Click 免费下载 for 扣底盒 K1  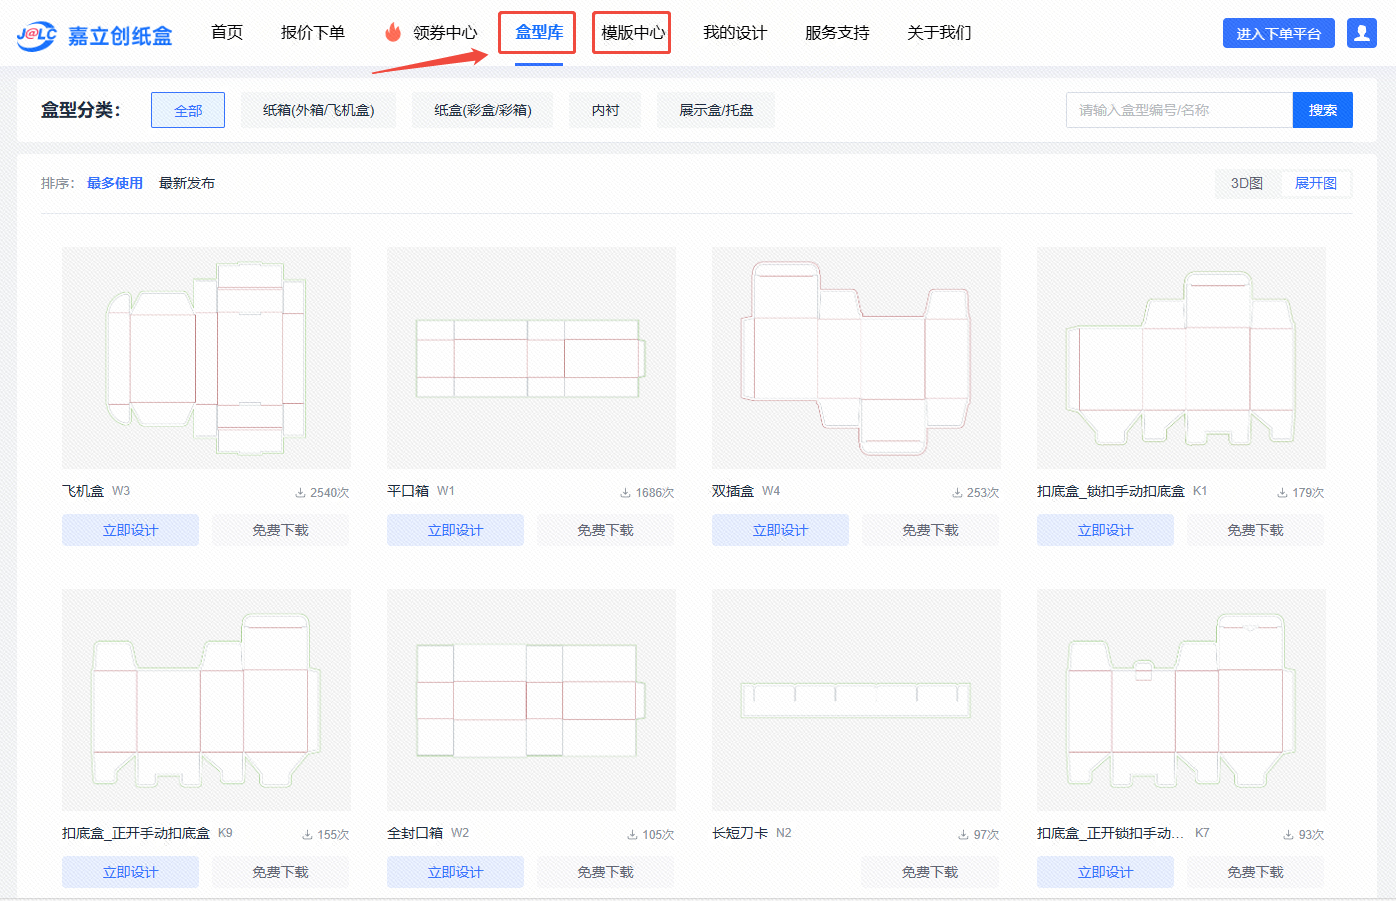(1255, 530)
